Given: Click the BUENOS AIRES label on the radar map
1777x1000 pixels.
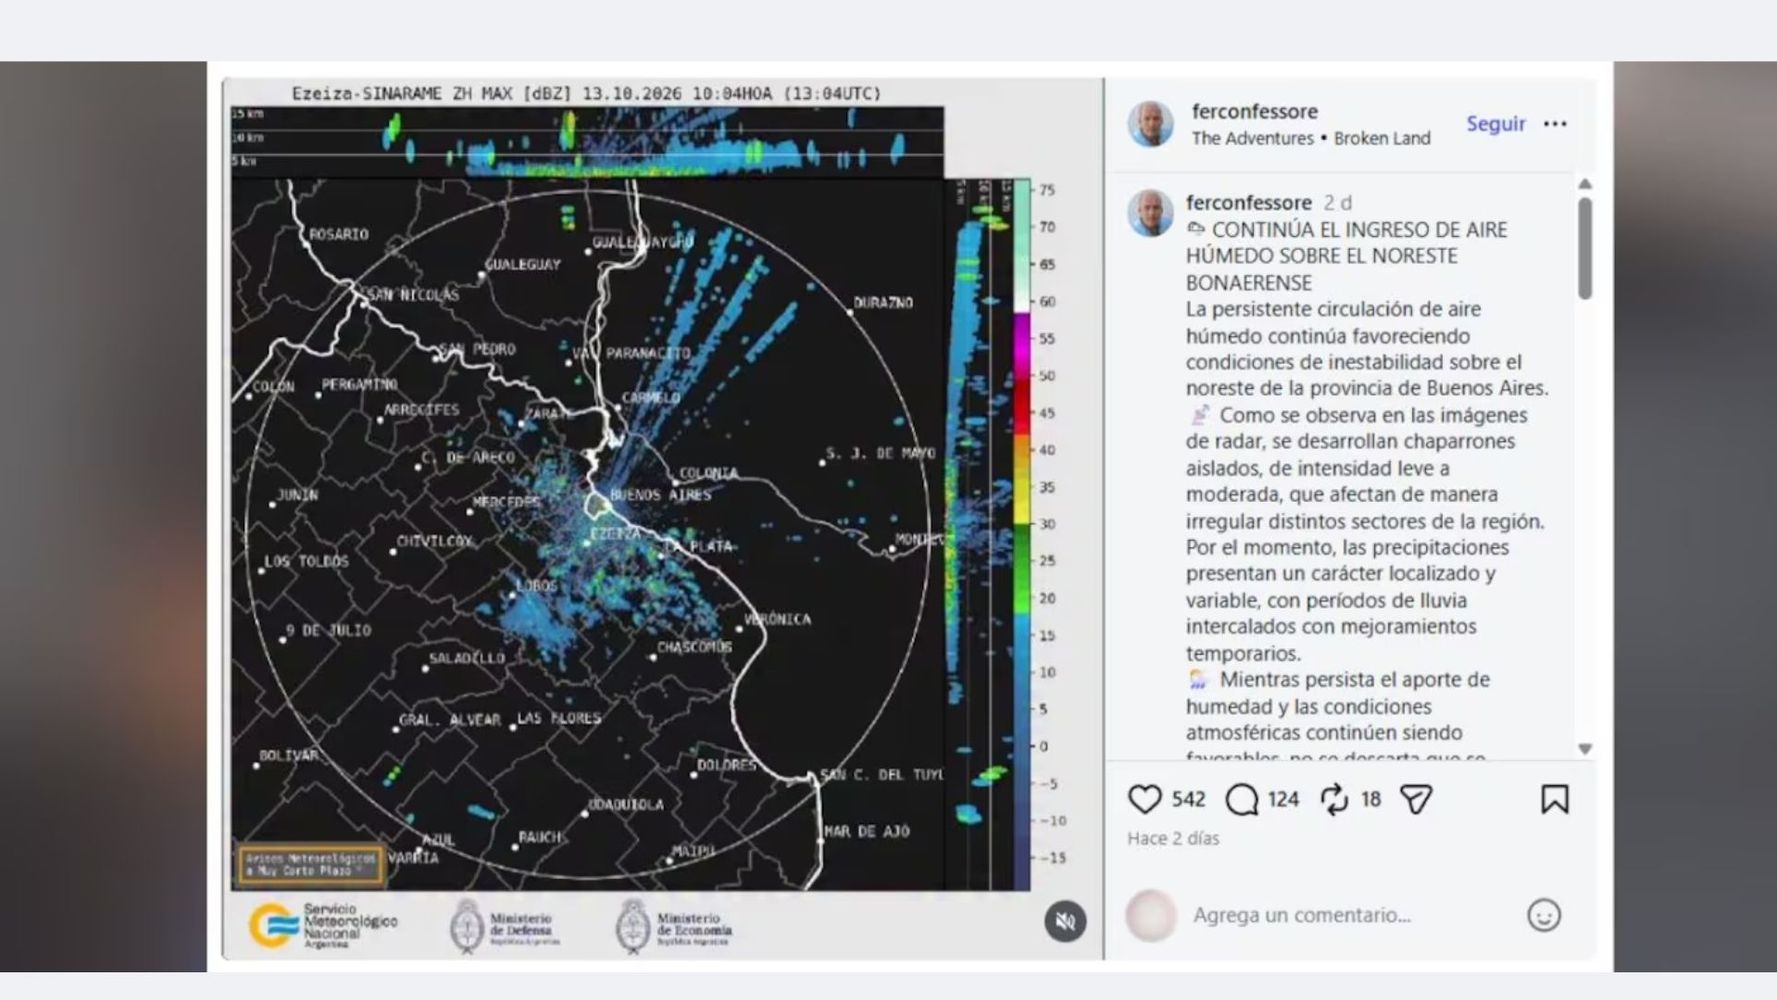Looking at the screenshot, I should (660, 495).
